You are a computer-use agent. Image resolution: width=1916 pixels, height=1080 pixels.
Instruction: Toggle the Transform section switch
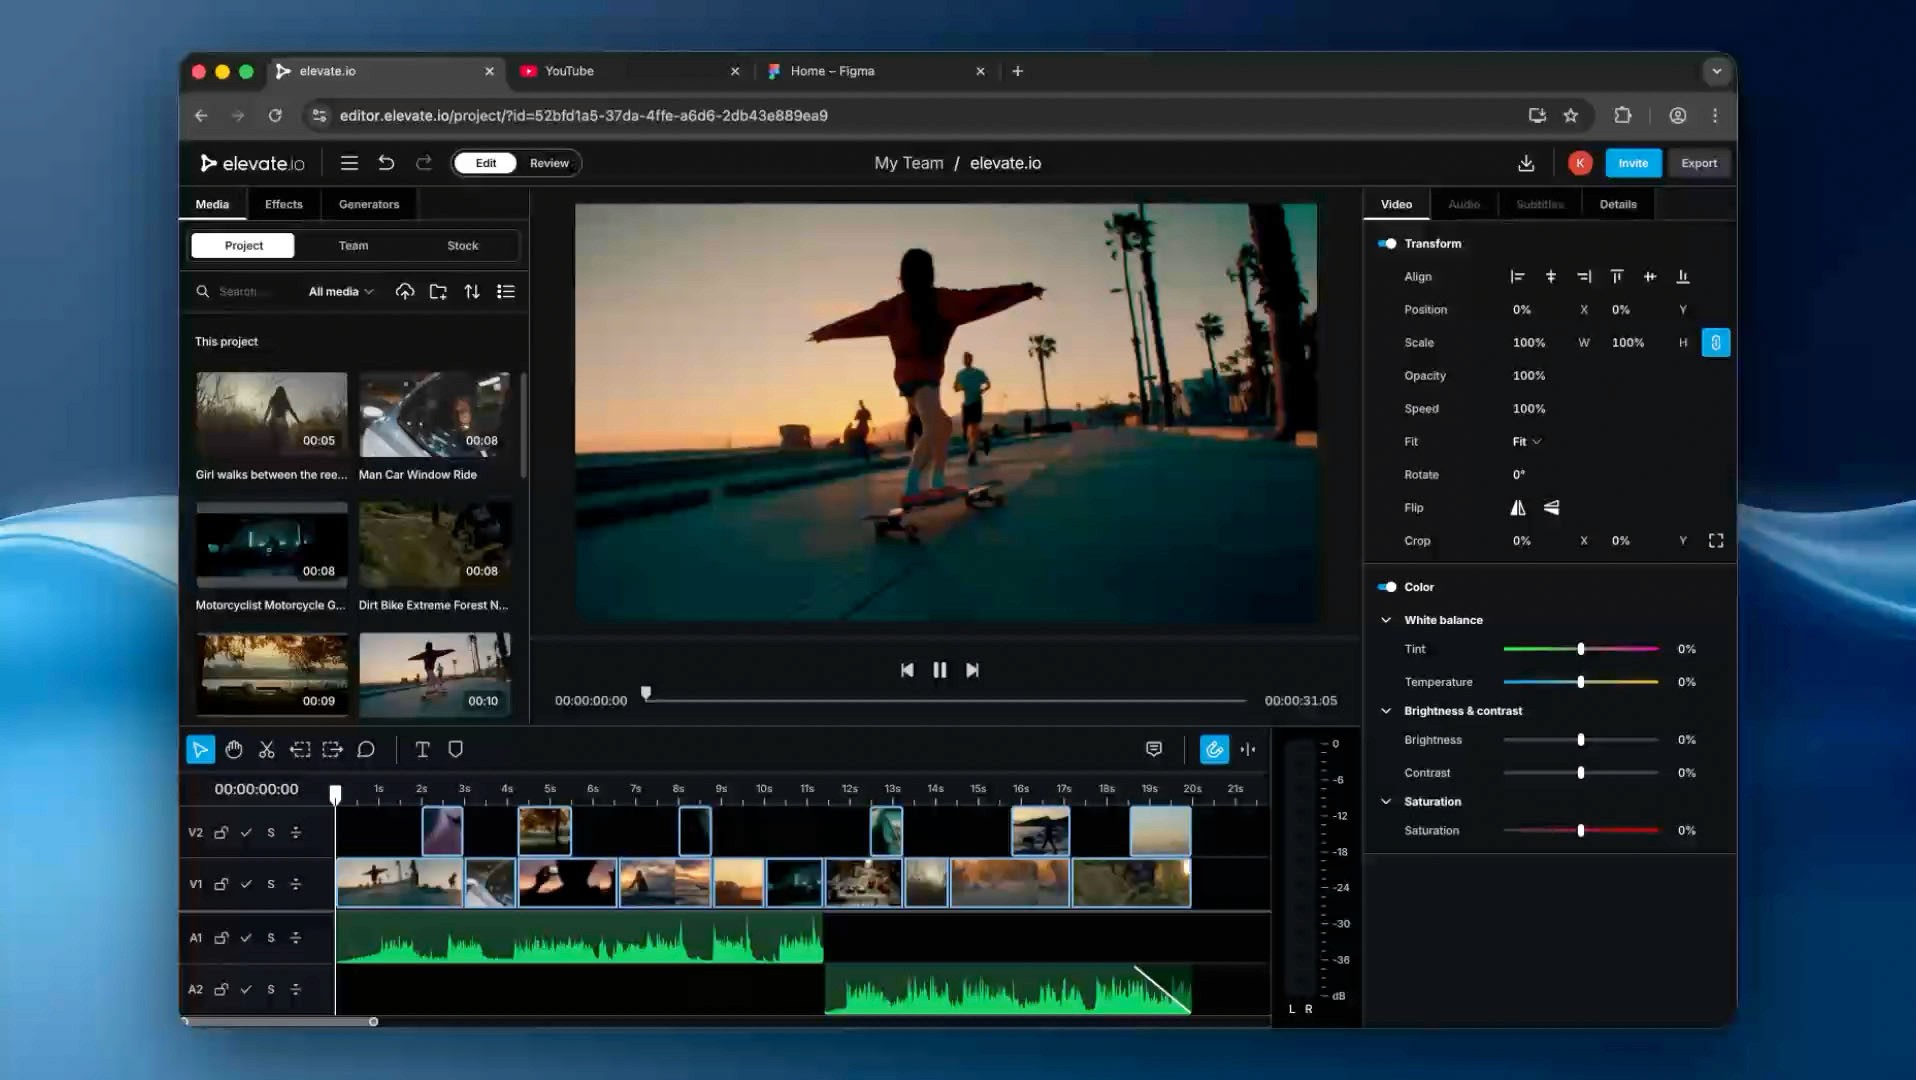1387,244
